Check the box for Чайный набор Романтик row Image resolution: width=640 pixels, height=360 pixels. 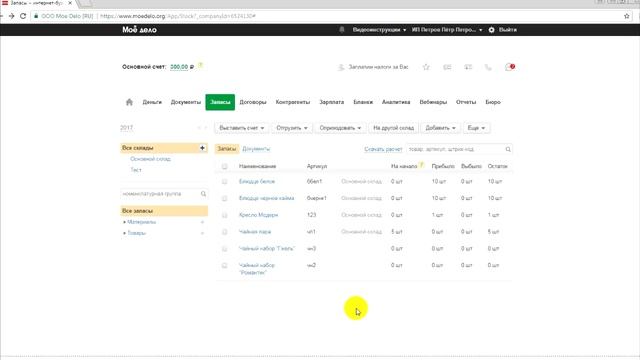coord(224,265)
